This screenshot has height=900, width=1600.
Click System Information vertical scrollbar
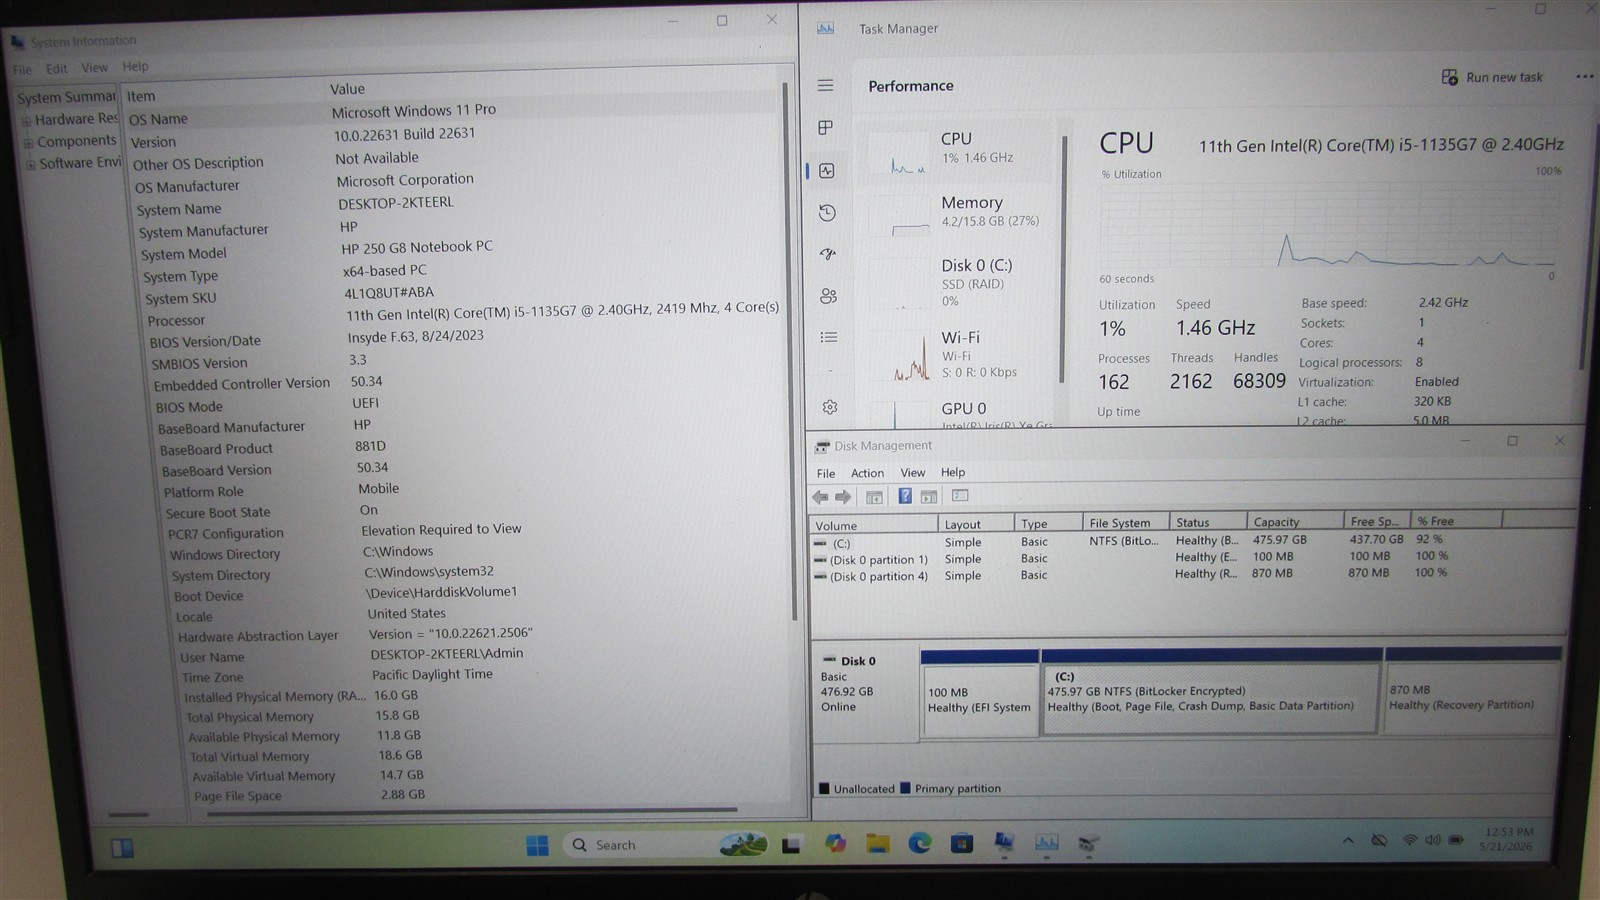coord(789,350)
